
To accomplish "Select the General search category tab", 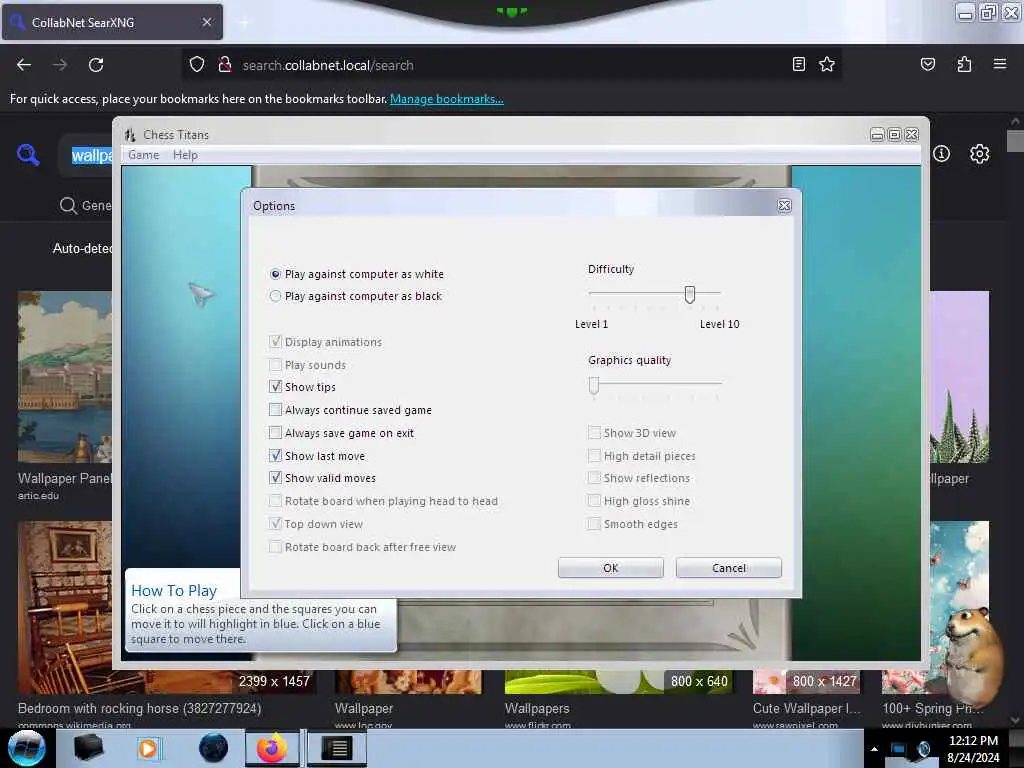I will 86,206.
